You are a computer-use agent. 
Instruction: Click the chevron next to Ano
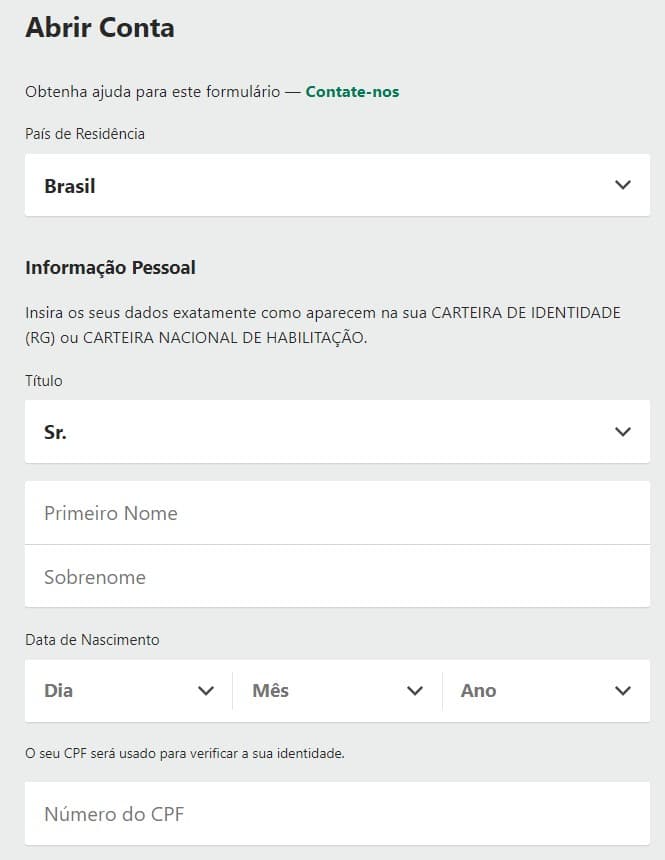(623, 691)
